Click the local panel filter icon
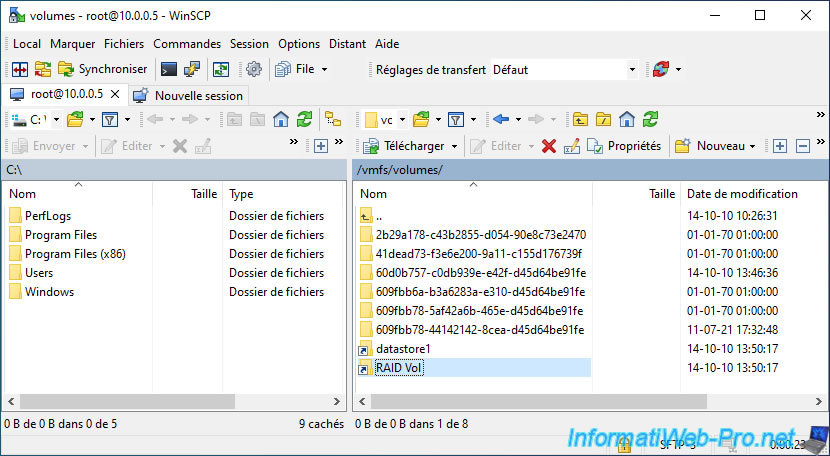Screen dimensions: 830x456 (110, 120)
